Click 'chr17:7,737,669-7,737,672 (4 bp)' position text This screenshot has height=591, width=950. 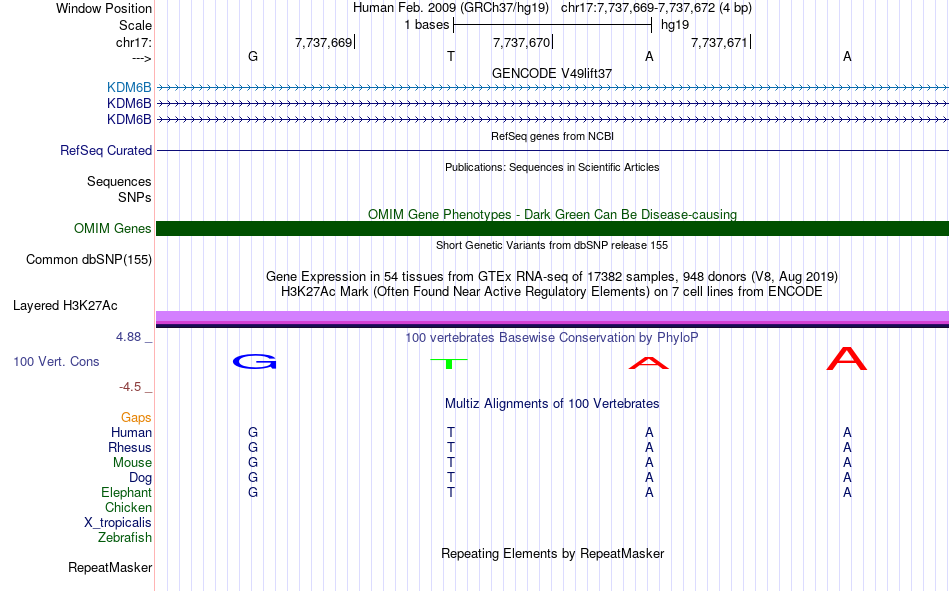point(656,8)
